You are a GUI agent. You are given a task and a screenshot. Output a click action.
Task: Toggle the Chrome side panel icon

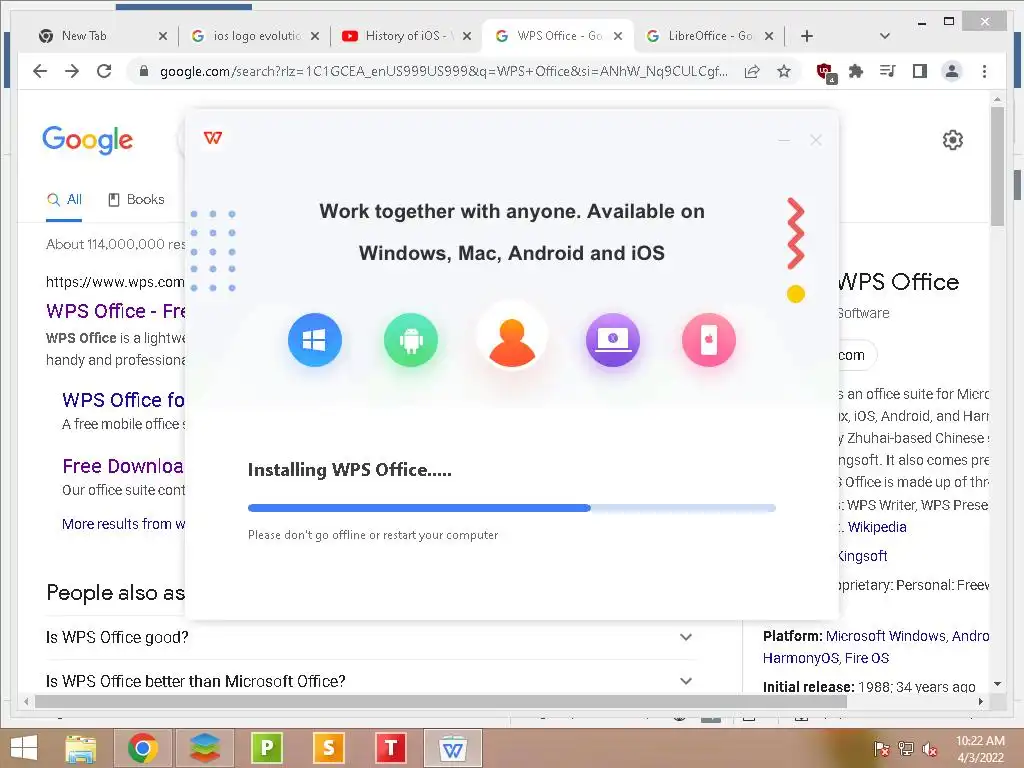[x=920, y=71]
